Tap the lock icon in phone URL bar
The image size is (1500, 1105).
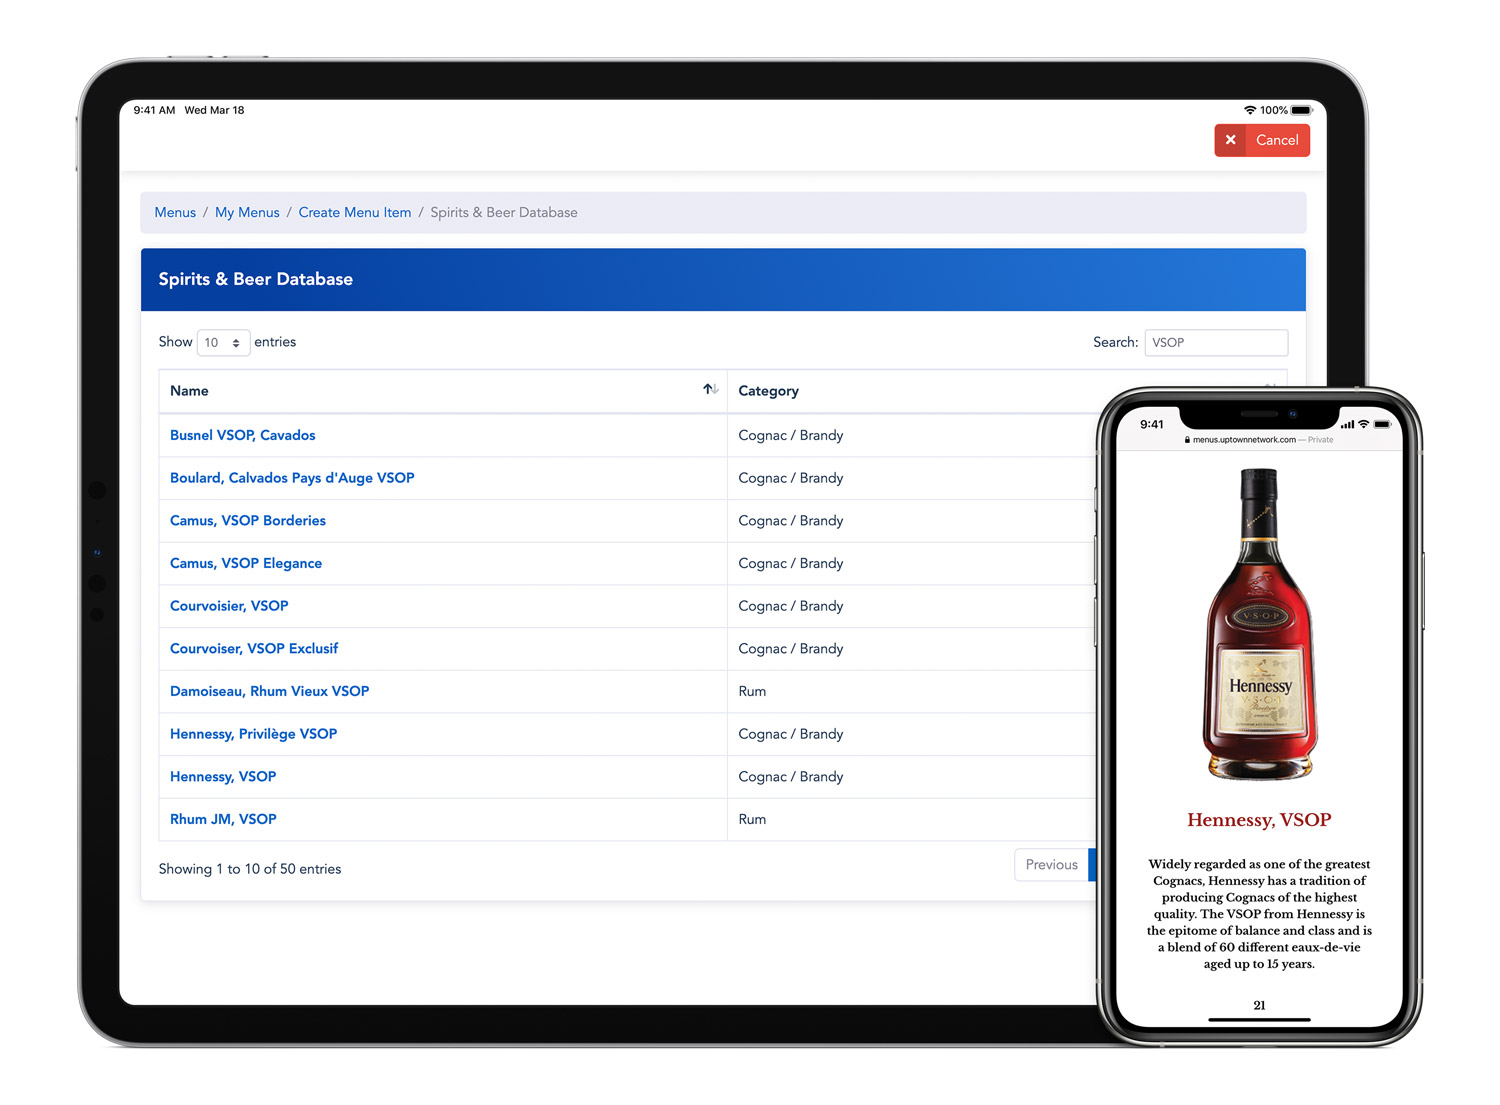[x=1187, y=439]
